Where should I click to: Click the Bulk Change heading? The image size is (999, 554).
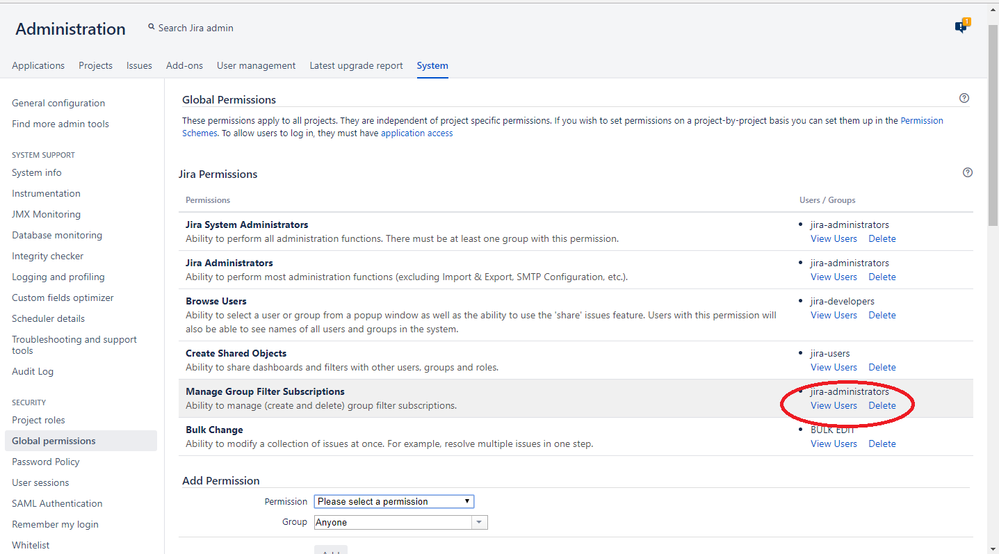coord(214,430)
